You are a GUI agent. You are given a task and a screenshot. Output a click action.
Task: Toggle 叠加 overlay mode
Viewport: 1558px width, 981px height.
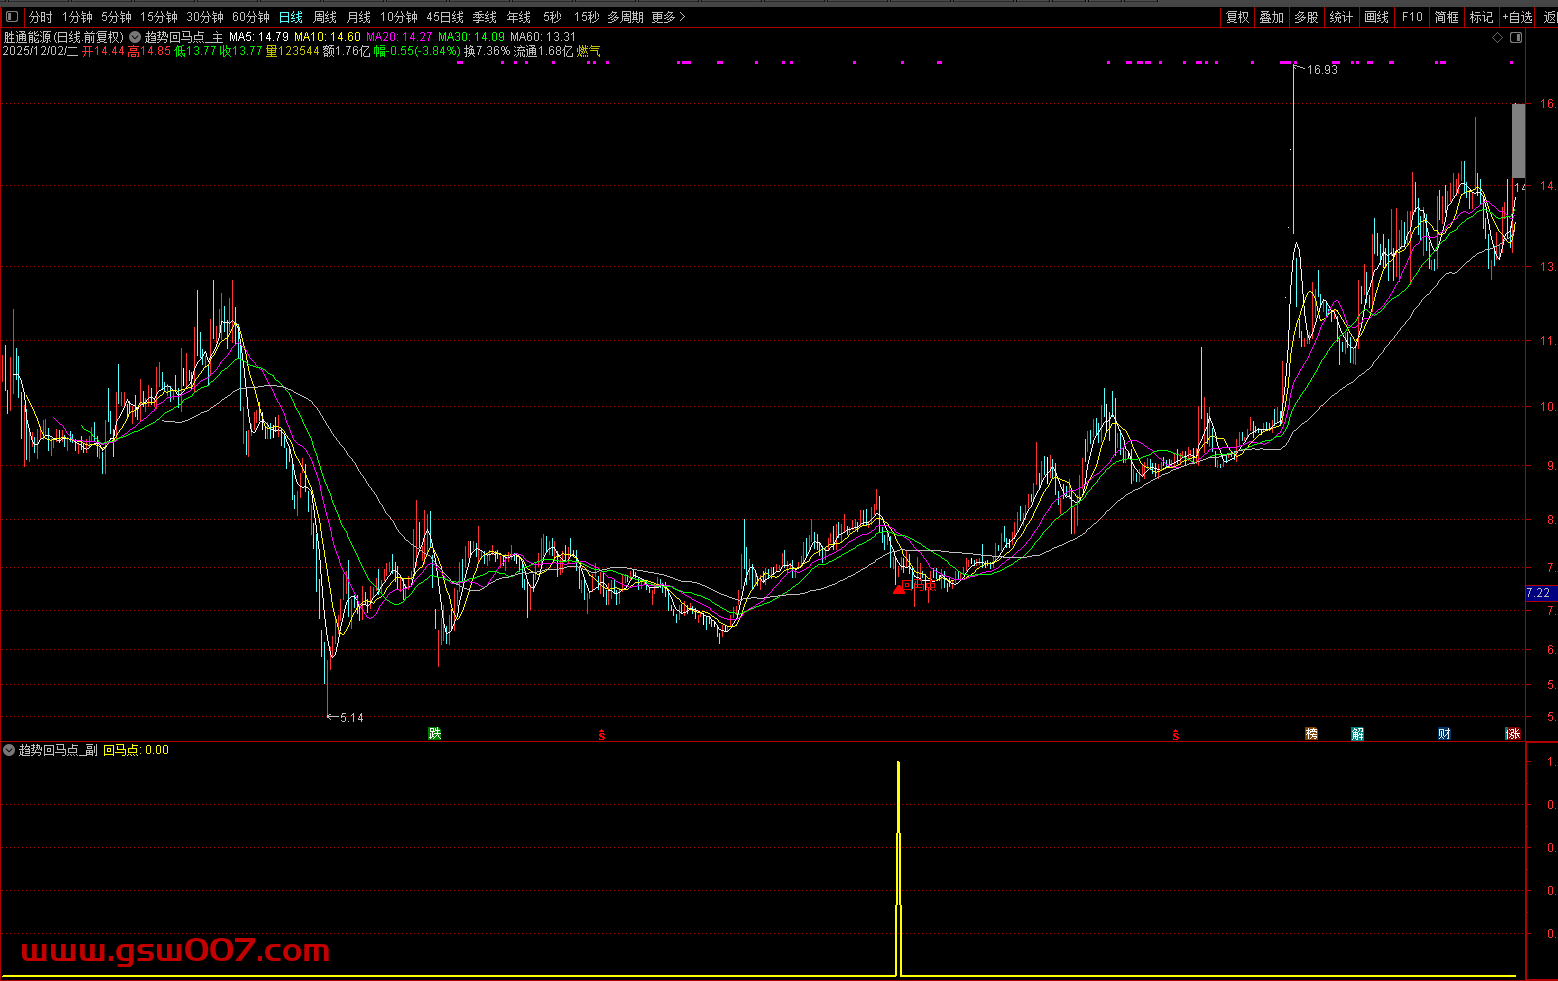pos(1272,17)
